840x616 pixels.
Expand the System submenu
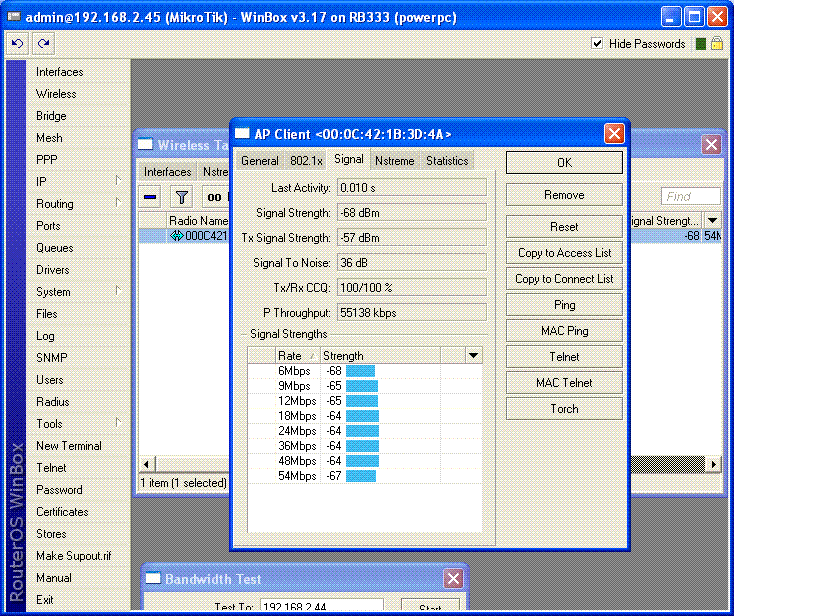tap(118, 290)
